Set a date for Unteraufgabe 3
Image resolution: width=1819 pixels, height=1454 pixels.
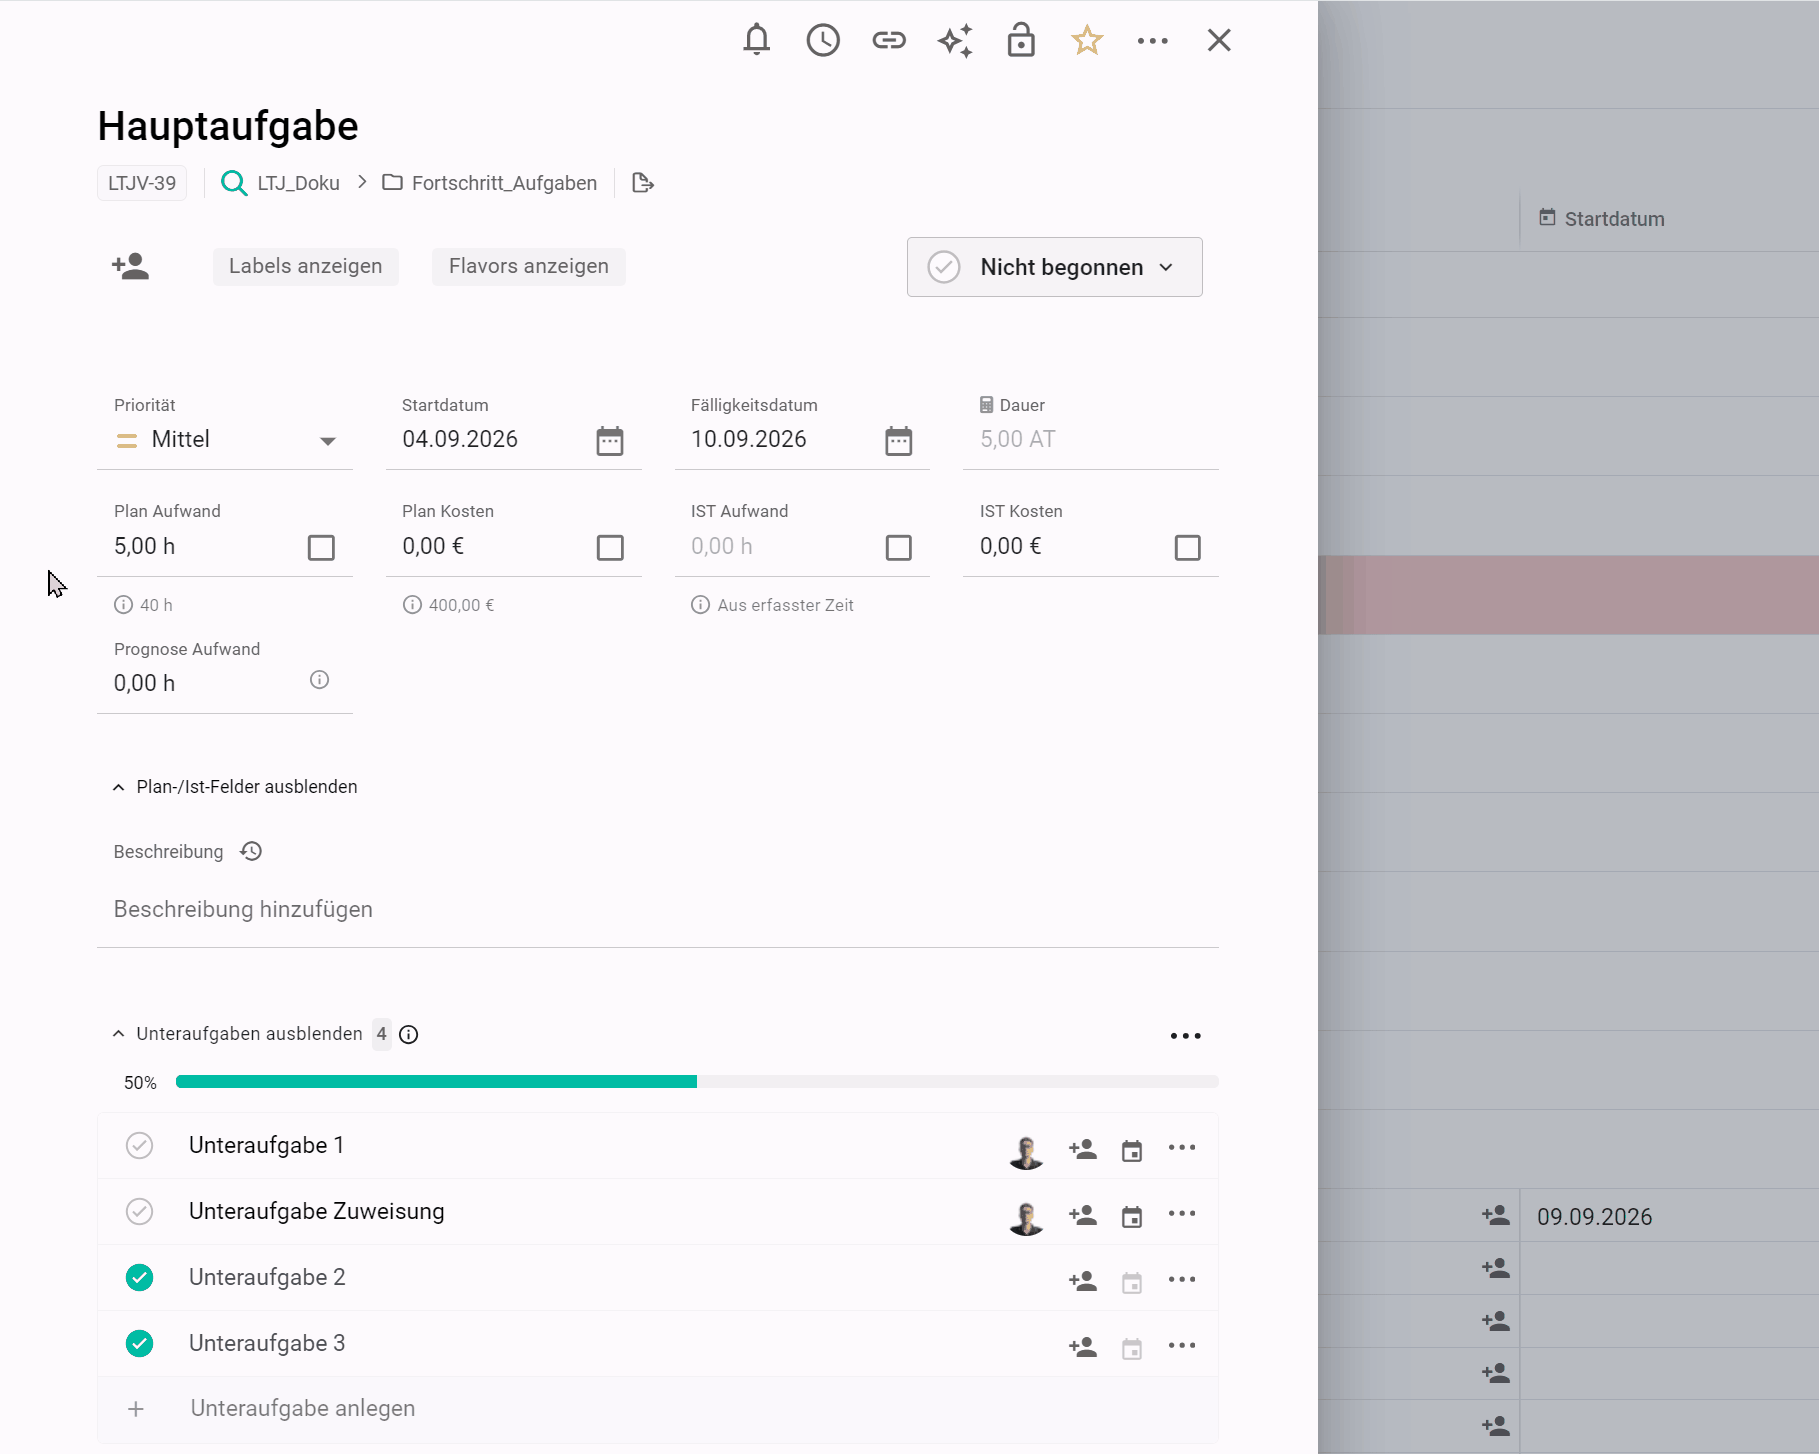1132,1348
